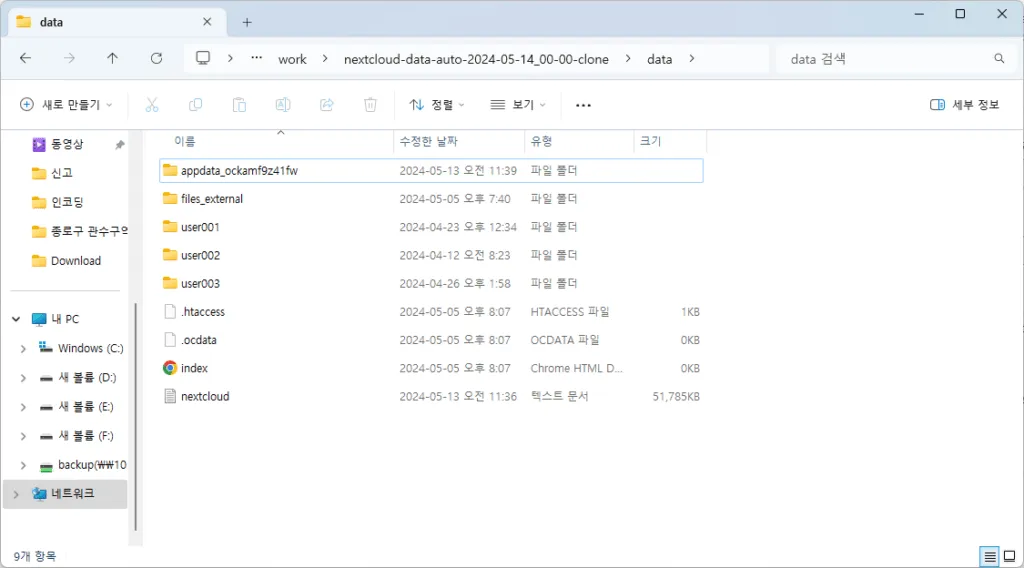
Task: Show hidden breadcrumb path ellipsis
Action: 257,58
